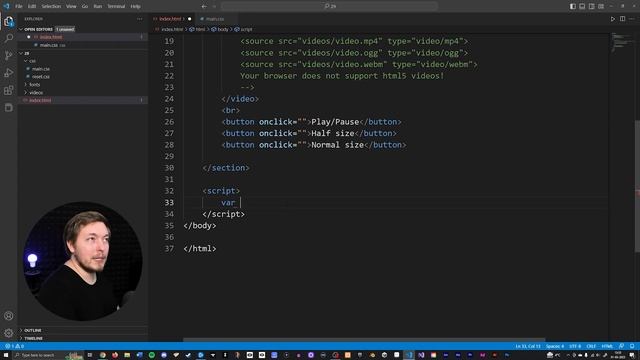640x360 pixels.
Task: Change language mode via HTML status item
Action: [x=607, y=346]
